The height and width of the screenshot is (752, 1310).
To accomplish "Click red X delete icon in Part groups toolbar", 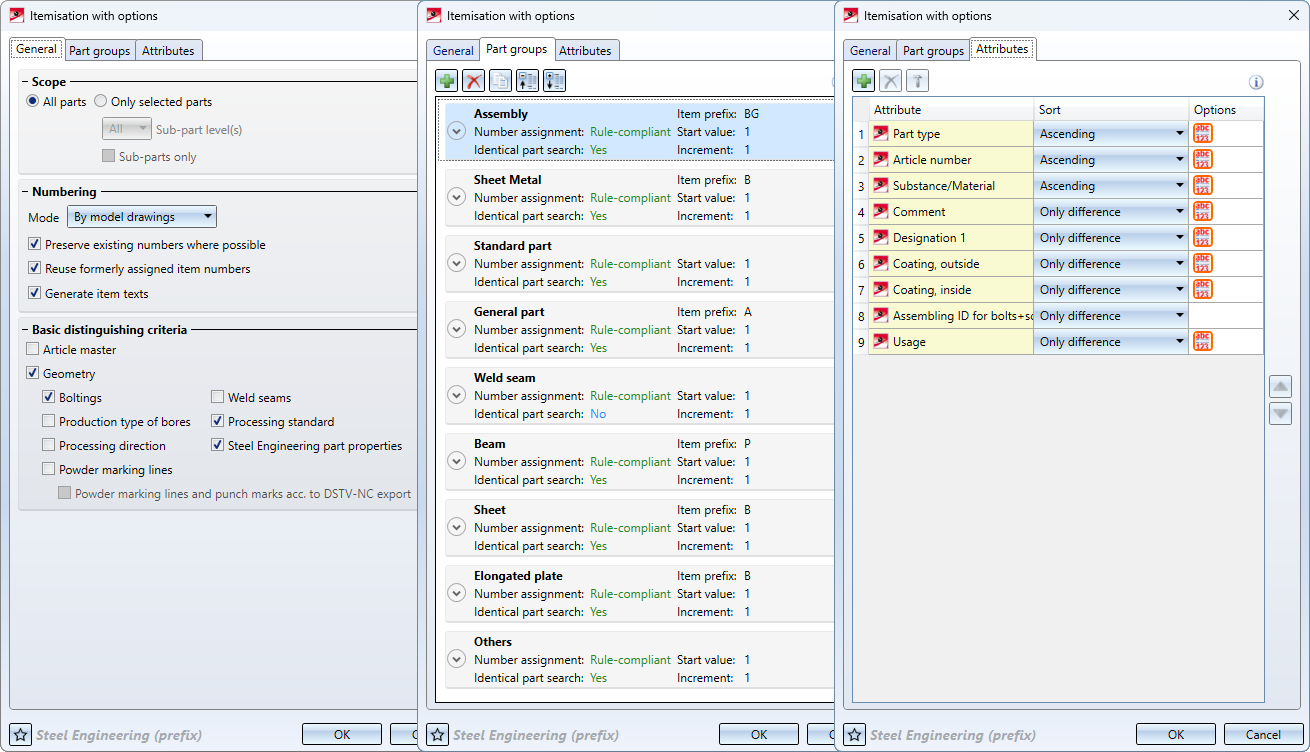I will pyautogui.click(x=473, y=81).
